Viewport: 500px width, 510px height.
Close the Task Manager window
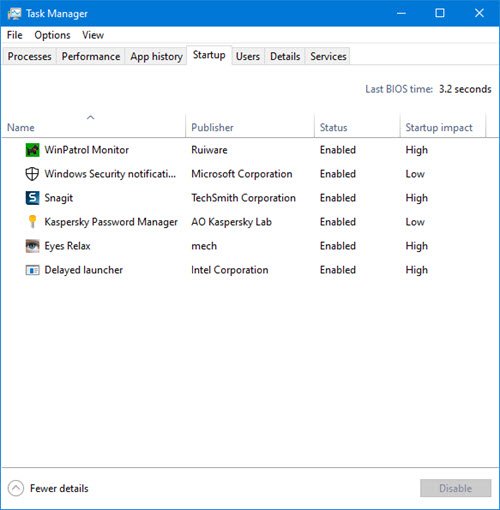[x=479, y=13]
